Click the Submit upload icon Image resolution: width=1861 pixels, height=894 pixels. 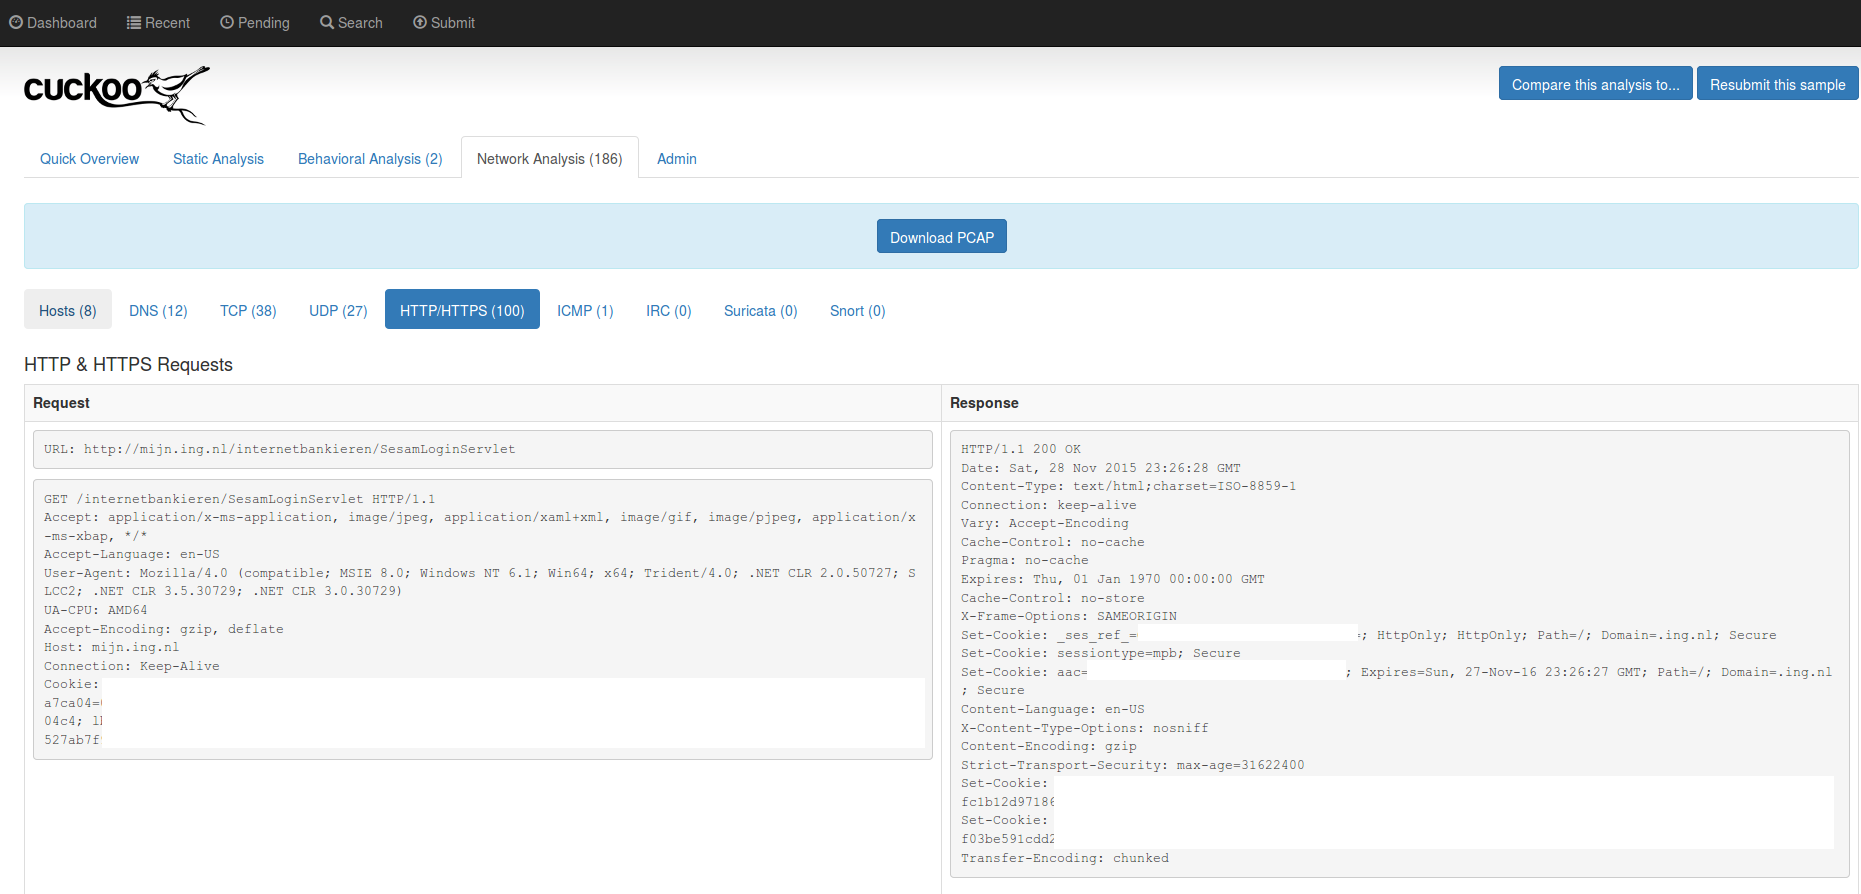pos(420,22)
